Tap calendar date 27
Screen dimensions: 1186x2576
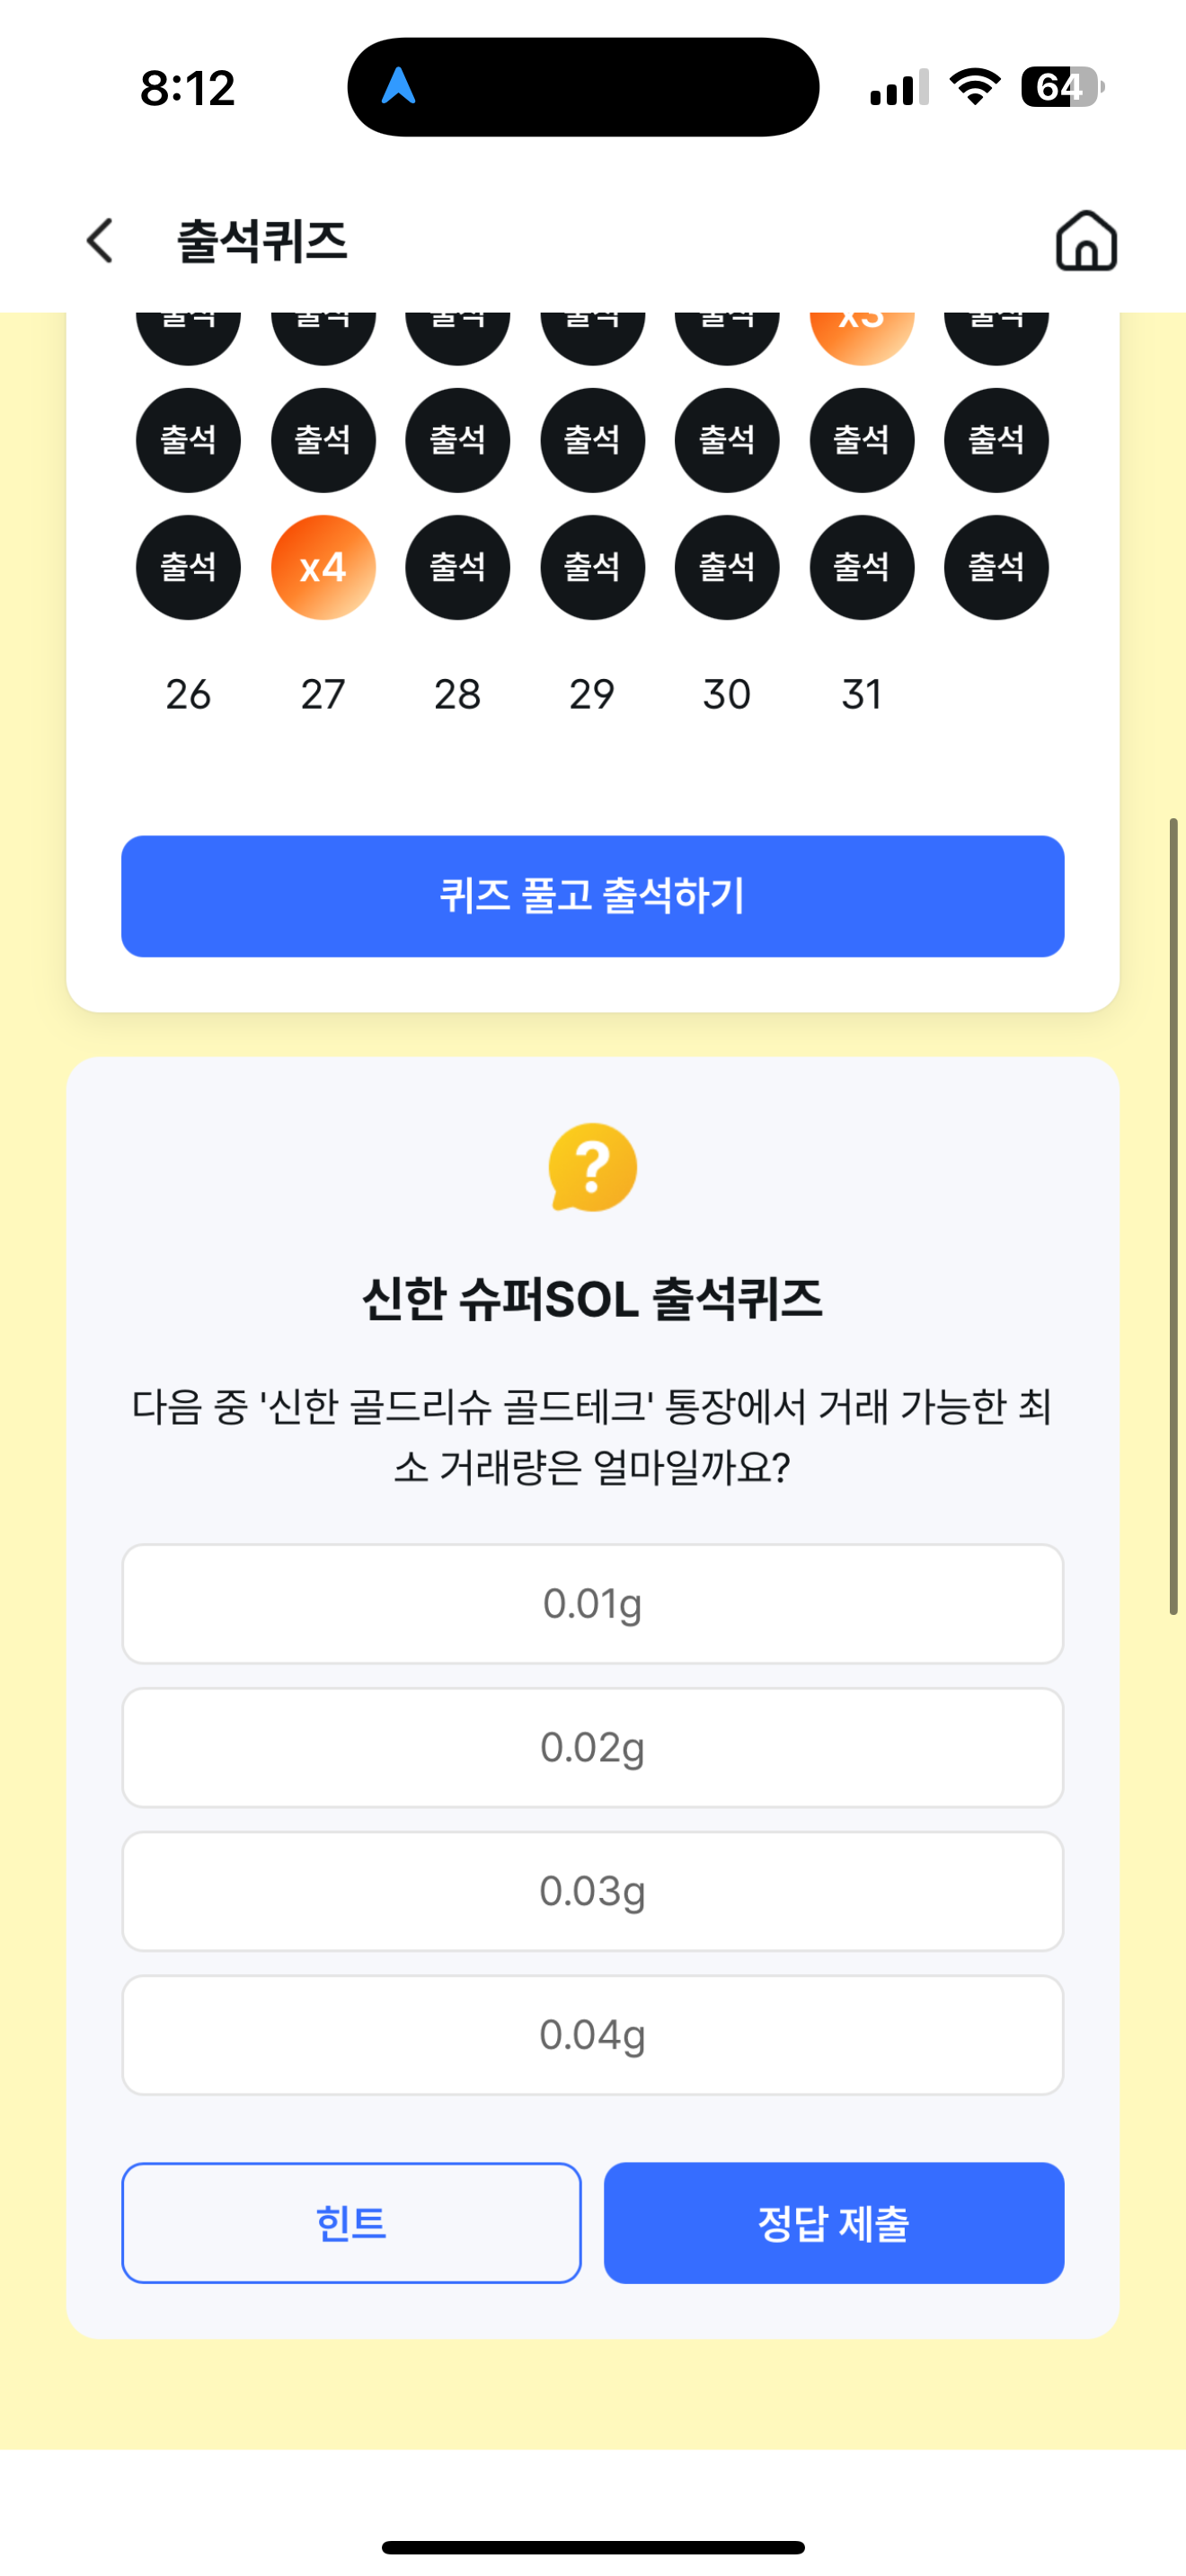[323, 694]
